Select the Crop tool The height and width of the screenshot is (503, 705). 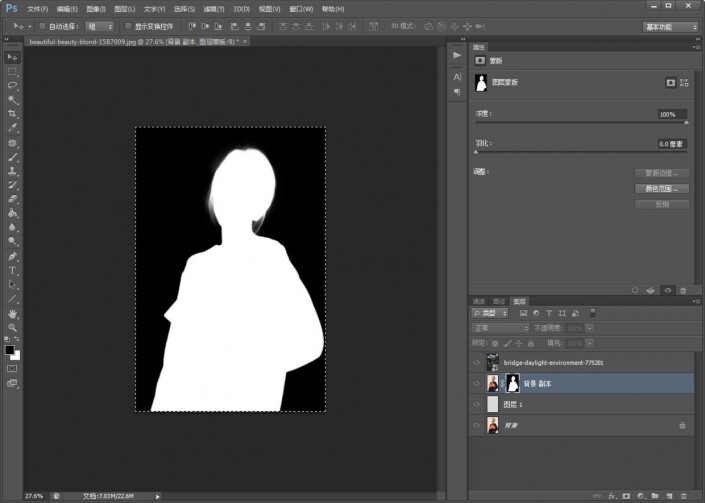pyautogui.click(x=13, y=114)
